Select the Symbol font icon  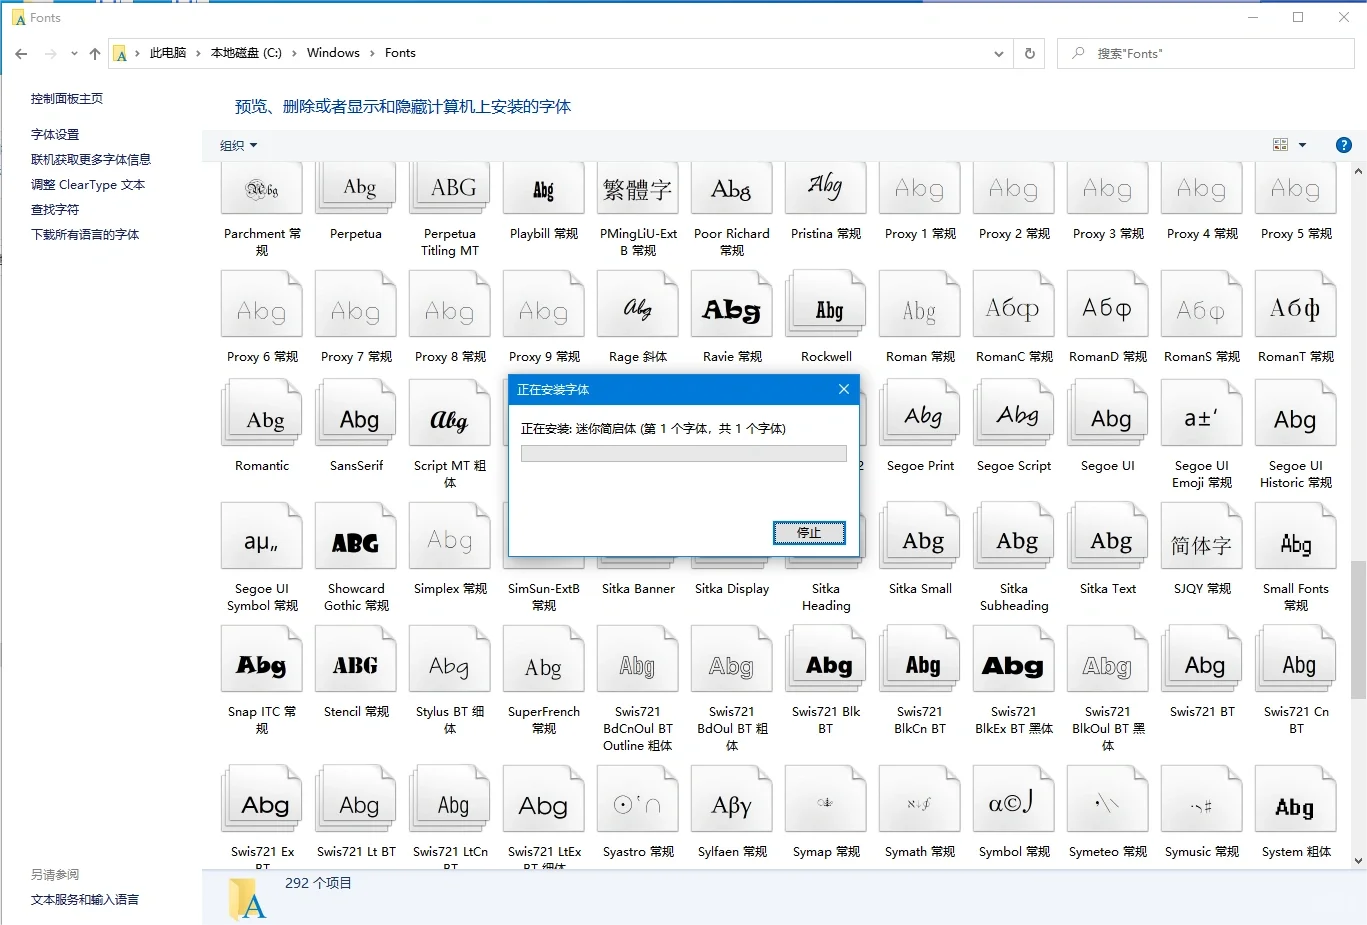pyautogui.click(x=1013, y=803)
